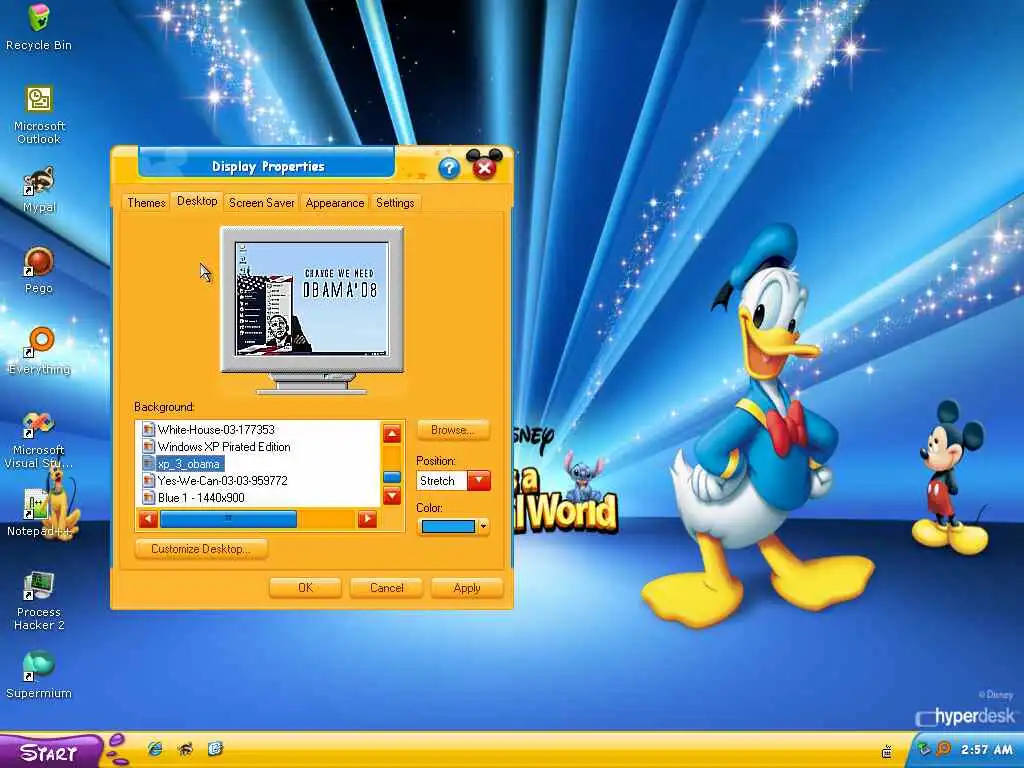
Task: Launch the Notepad++ desktop shortcut
Action: click(39, 513)
